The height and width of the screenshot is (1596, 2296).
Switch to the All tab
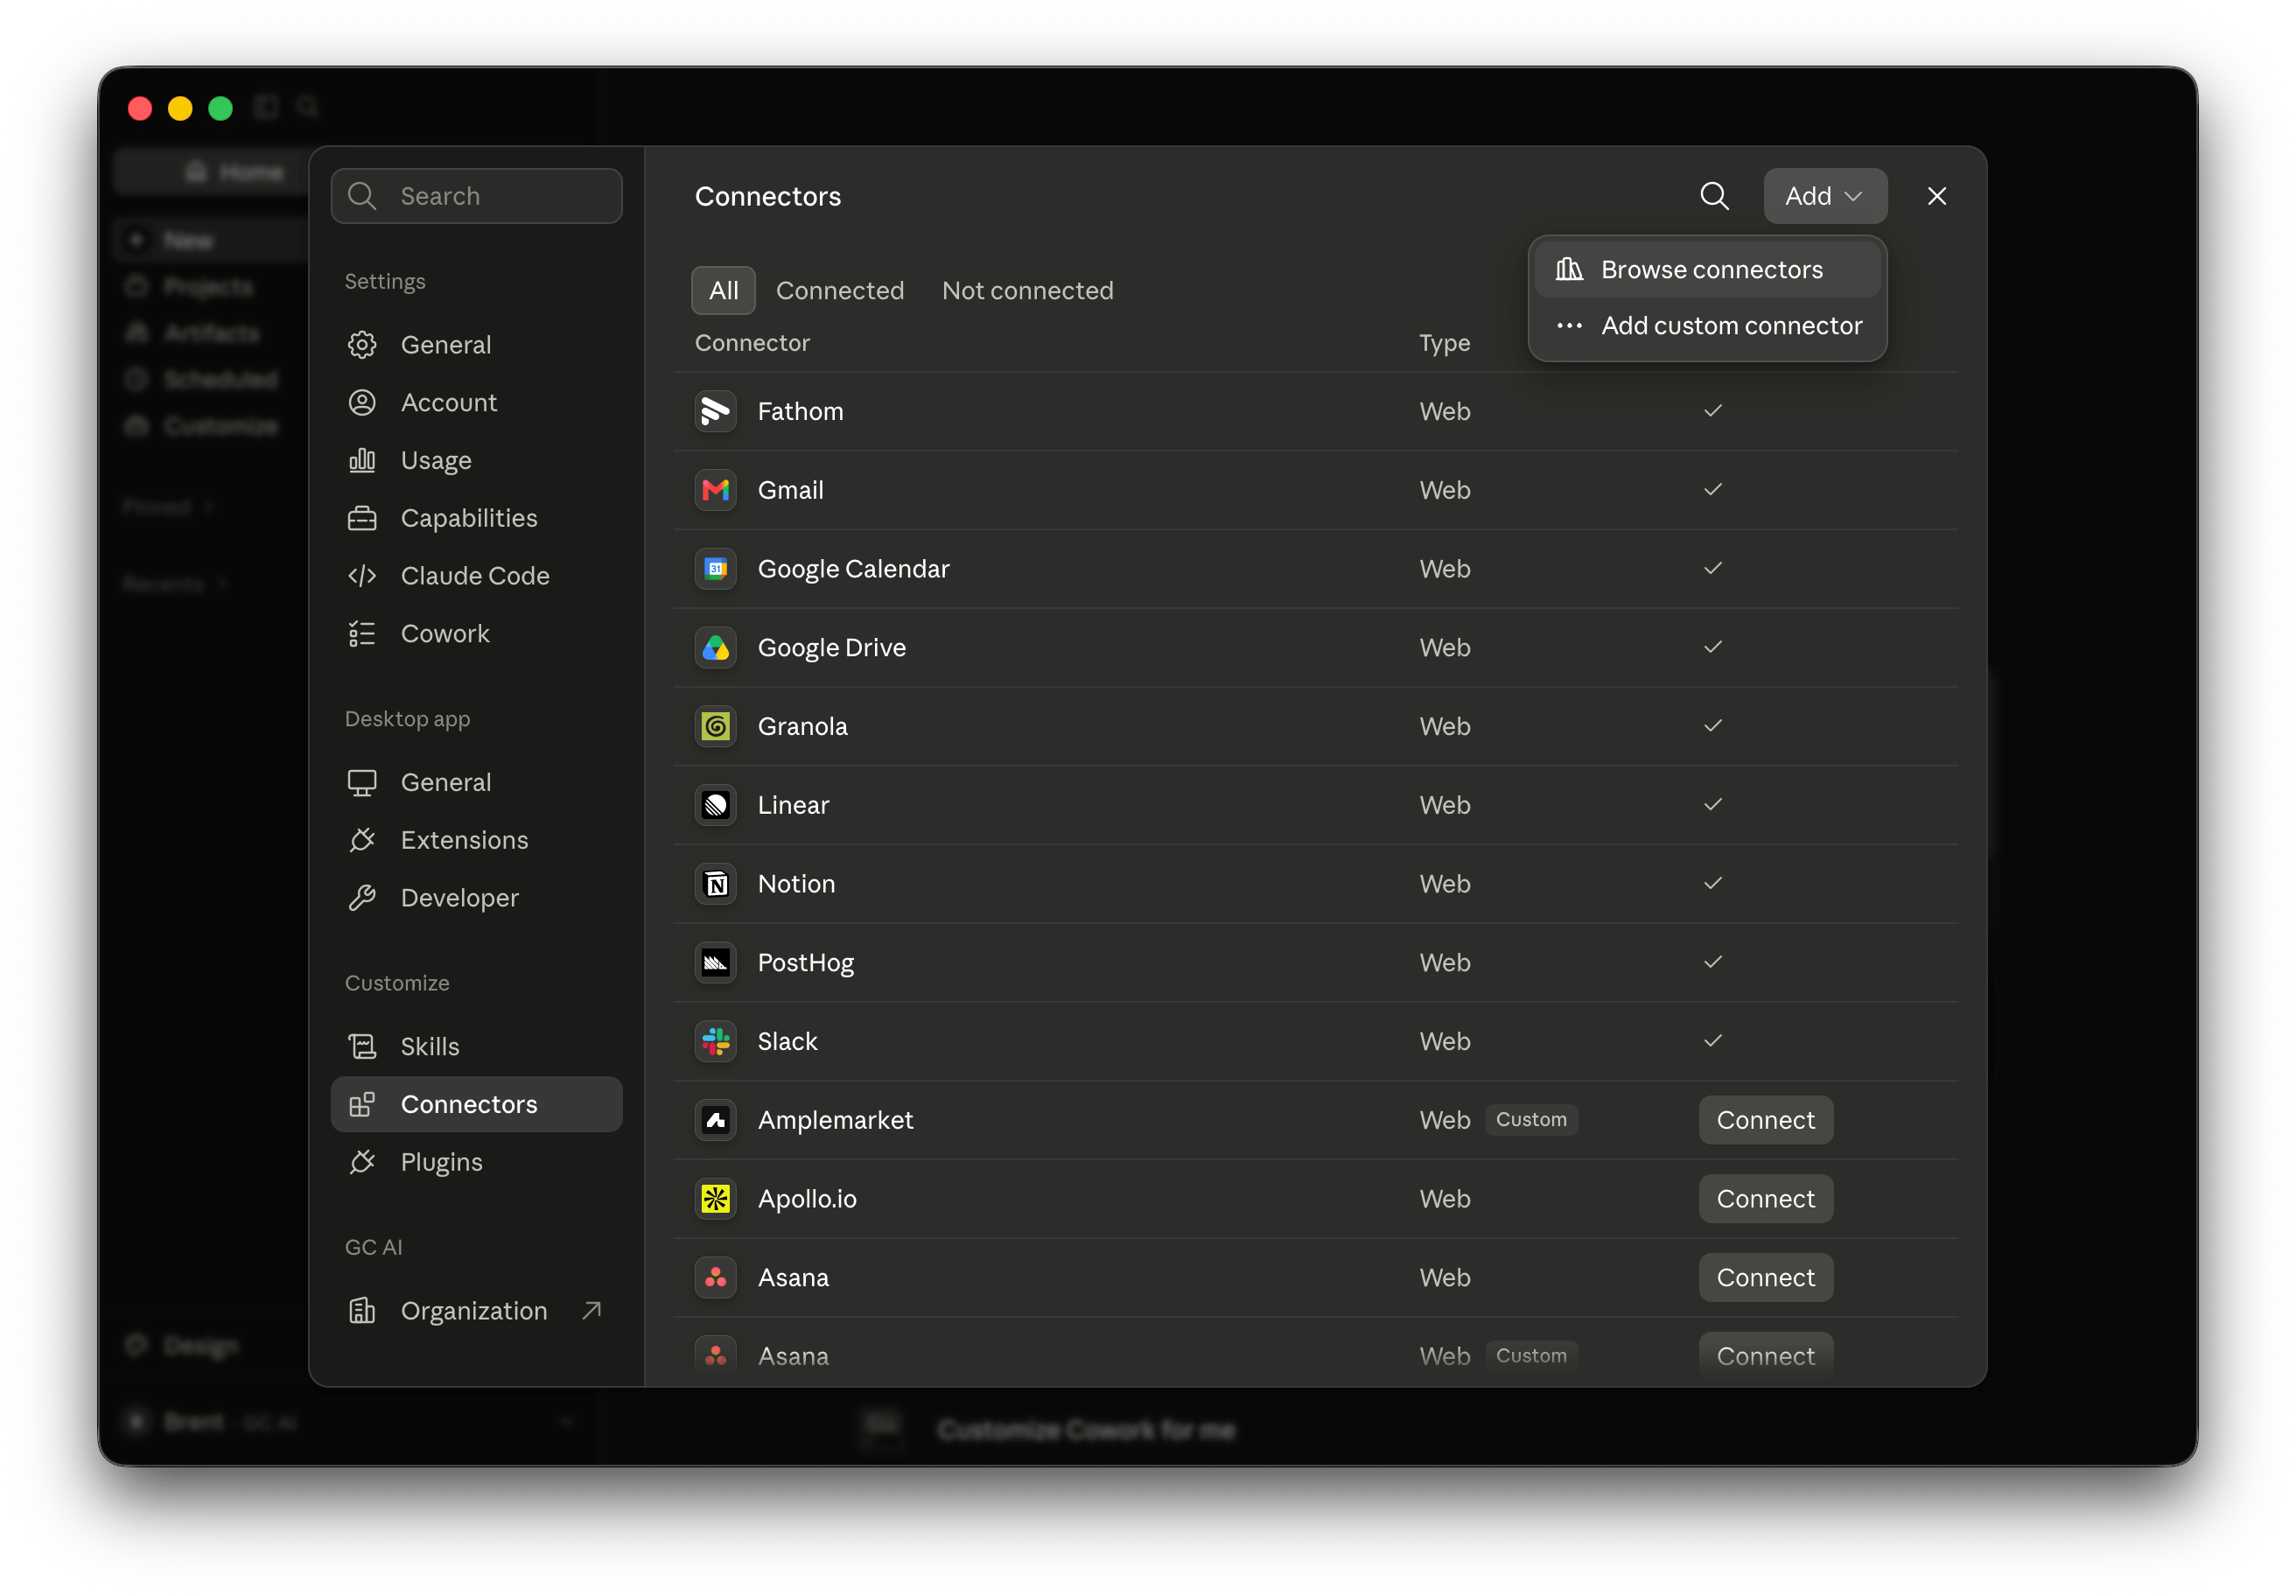point(723,291)
